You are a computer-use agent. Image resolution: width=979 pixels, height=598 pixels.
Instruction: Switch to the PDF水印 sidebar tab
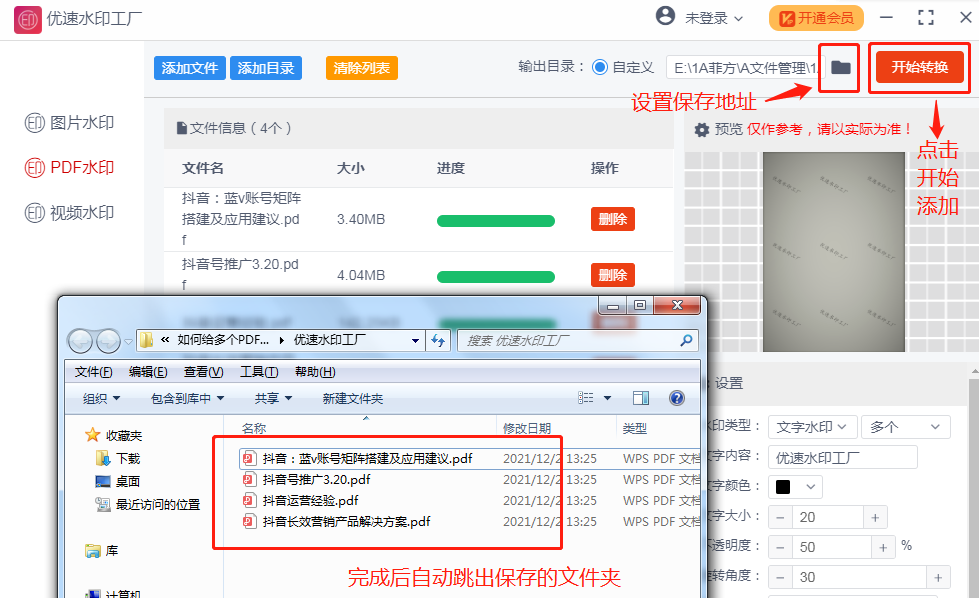tap(69, 168)
